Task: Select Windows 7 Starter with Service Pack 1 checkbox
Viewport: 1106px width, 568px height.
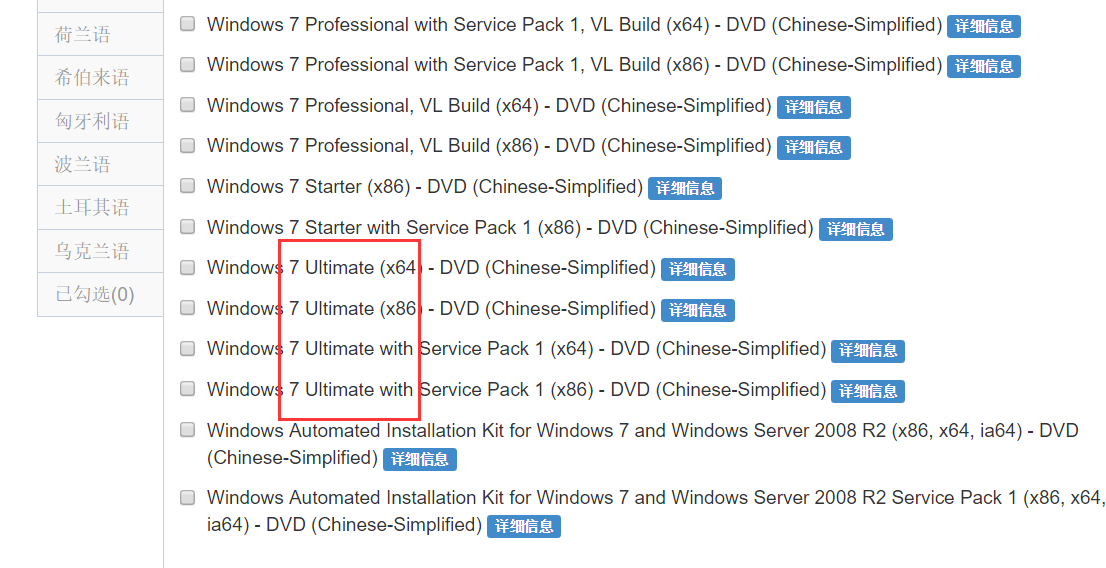Action: [187, 227]
